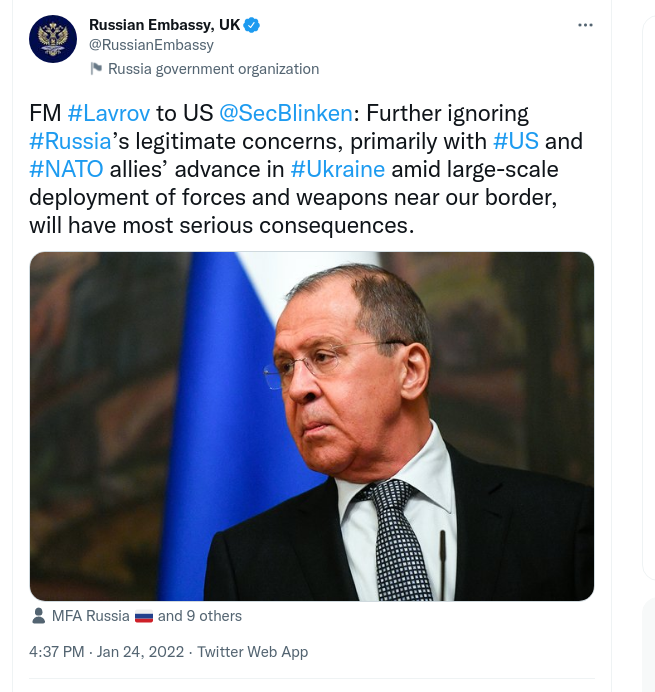The height and width of the screenshot is (692, 655).
Task: Open the #Lavrov hashtag
Action: click(109, 113)
